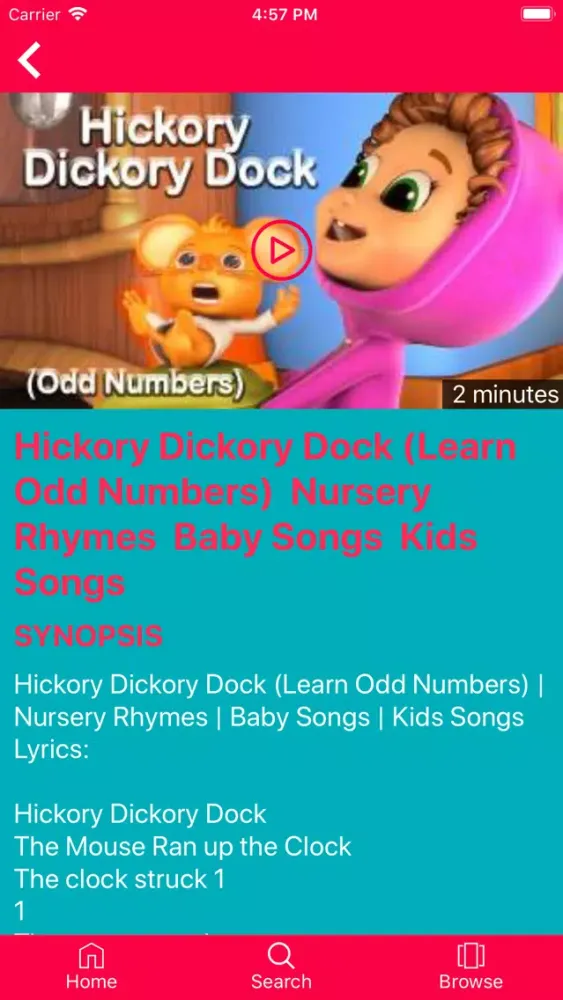
Task: Click the Search tab label
Action: pyautogui.click(x=281, y=982)
